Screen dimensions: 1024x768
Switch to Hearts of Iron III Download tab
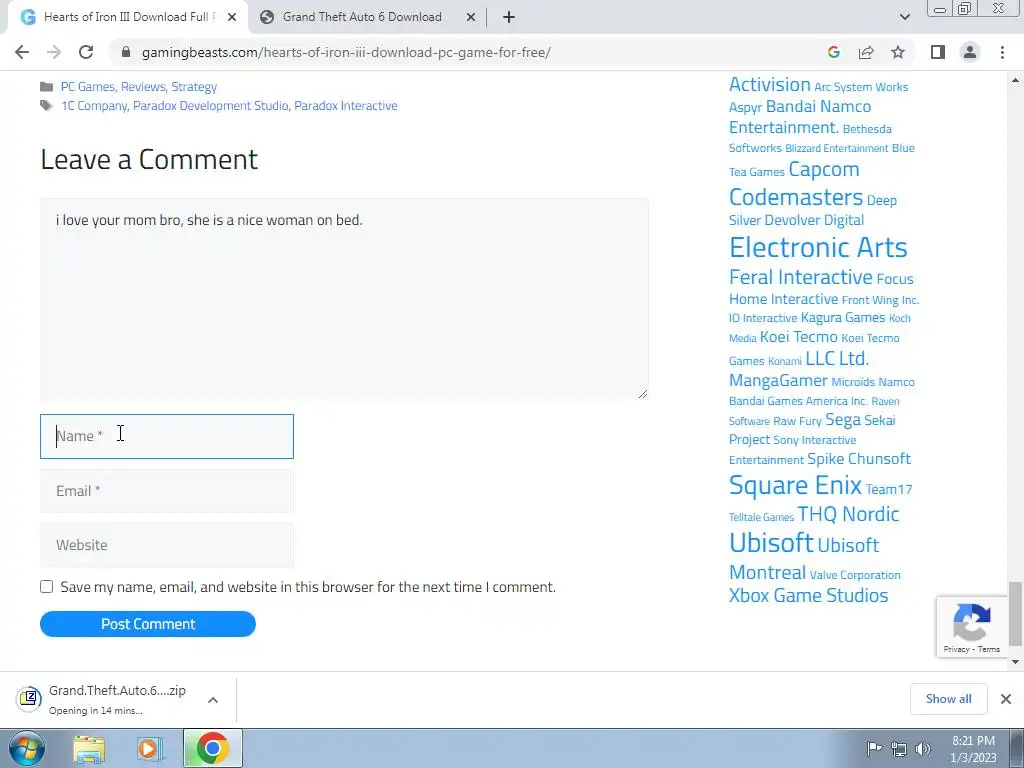127,17
